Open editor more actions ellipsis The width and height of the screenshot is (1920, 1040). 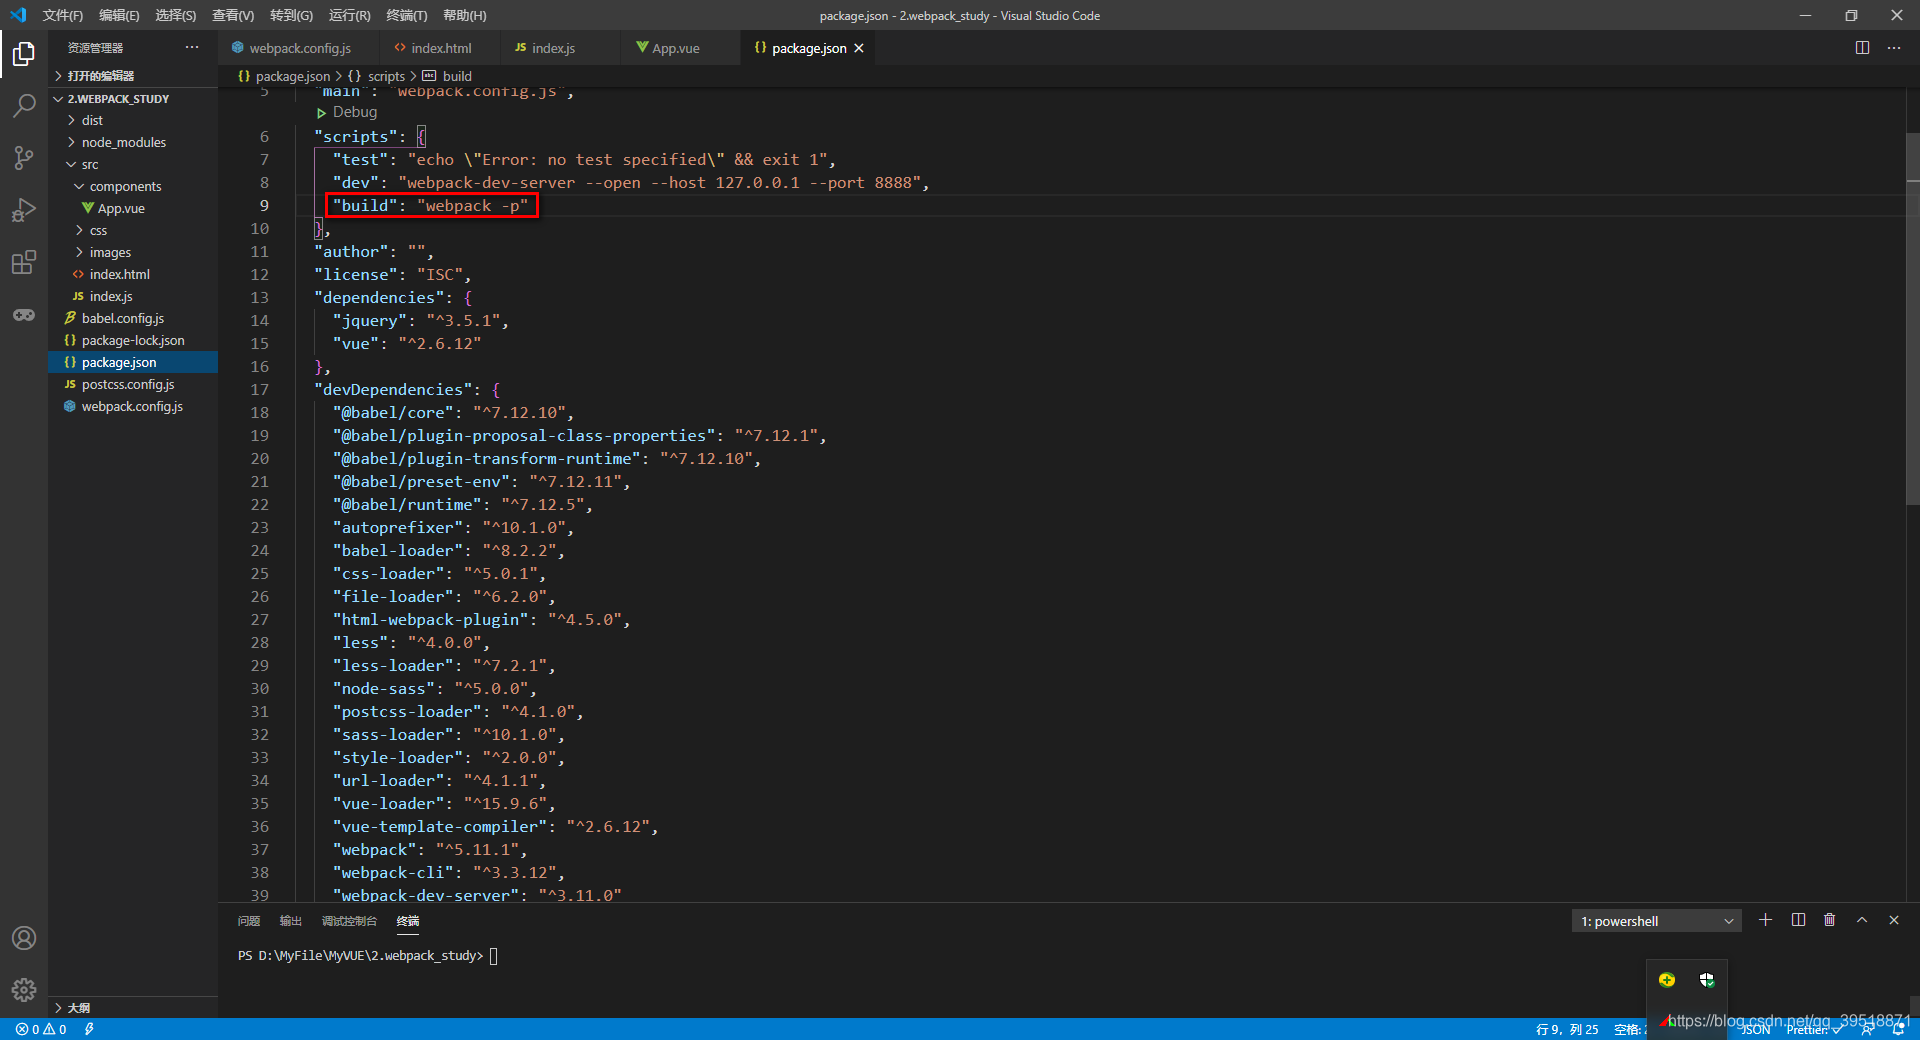coord(1894,48)
